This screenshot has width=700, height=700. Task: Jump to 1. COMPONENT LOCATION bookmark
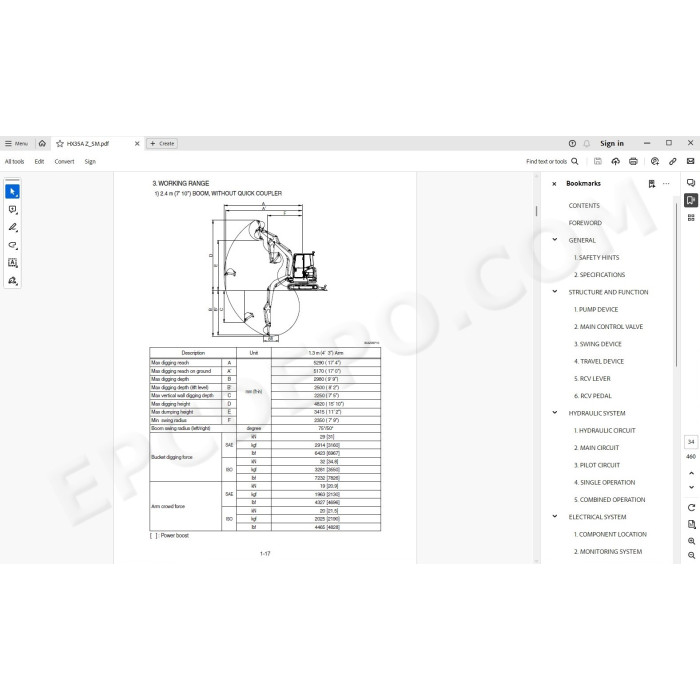[x=610, y=534]
